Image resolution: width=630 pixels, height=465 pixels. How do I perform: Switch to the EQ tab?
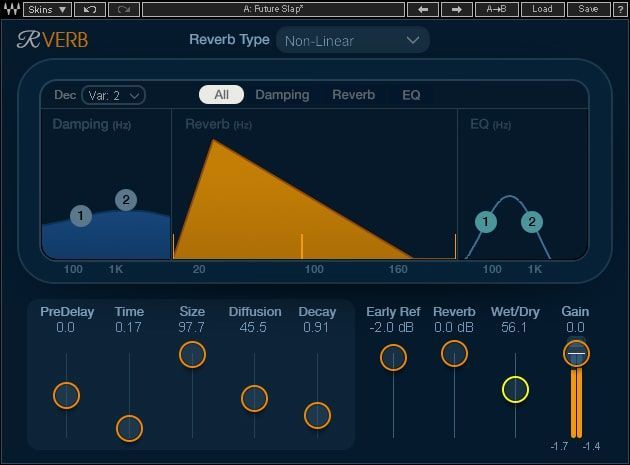click(x=411, y=95)
